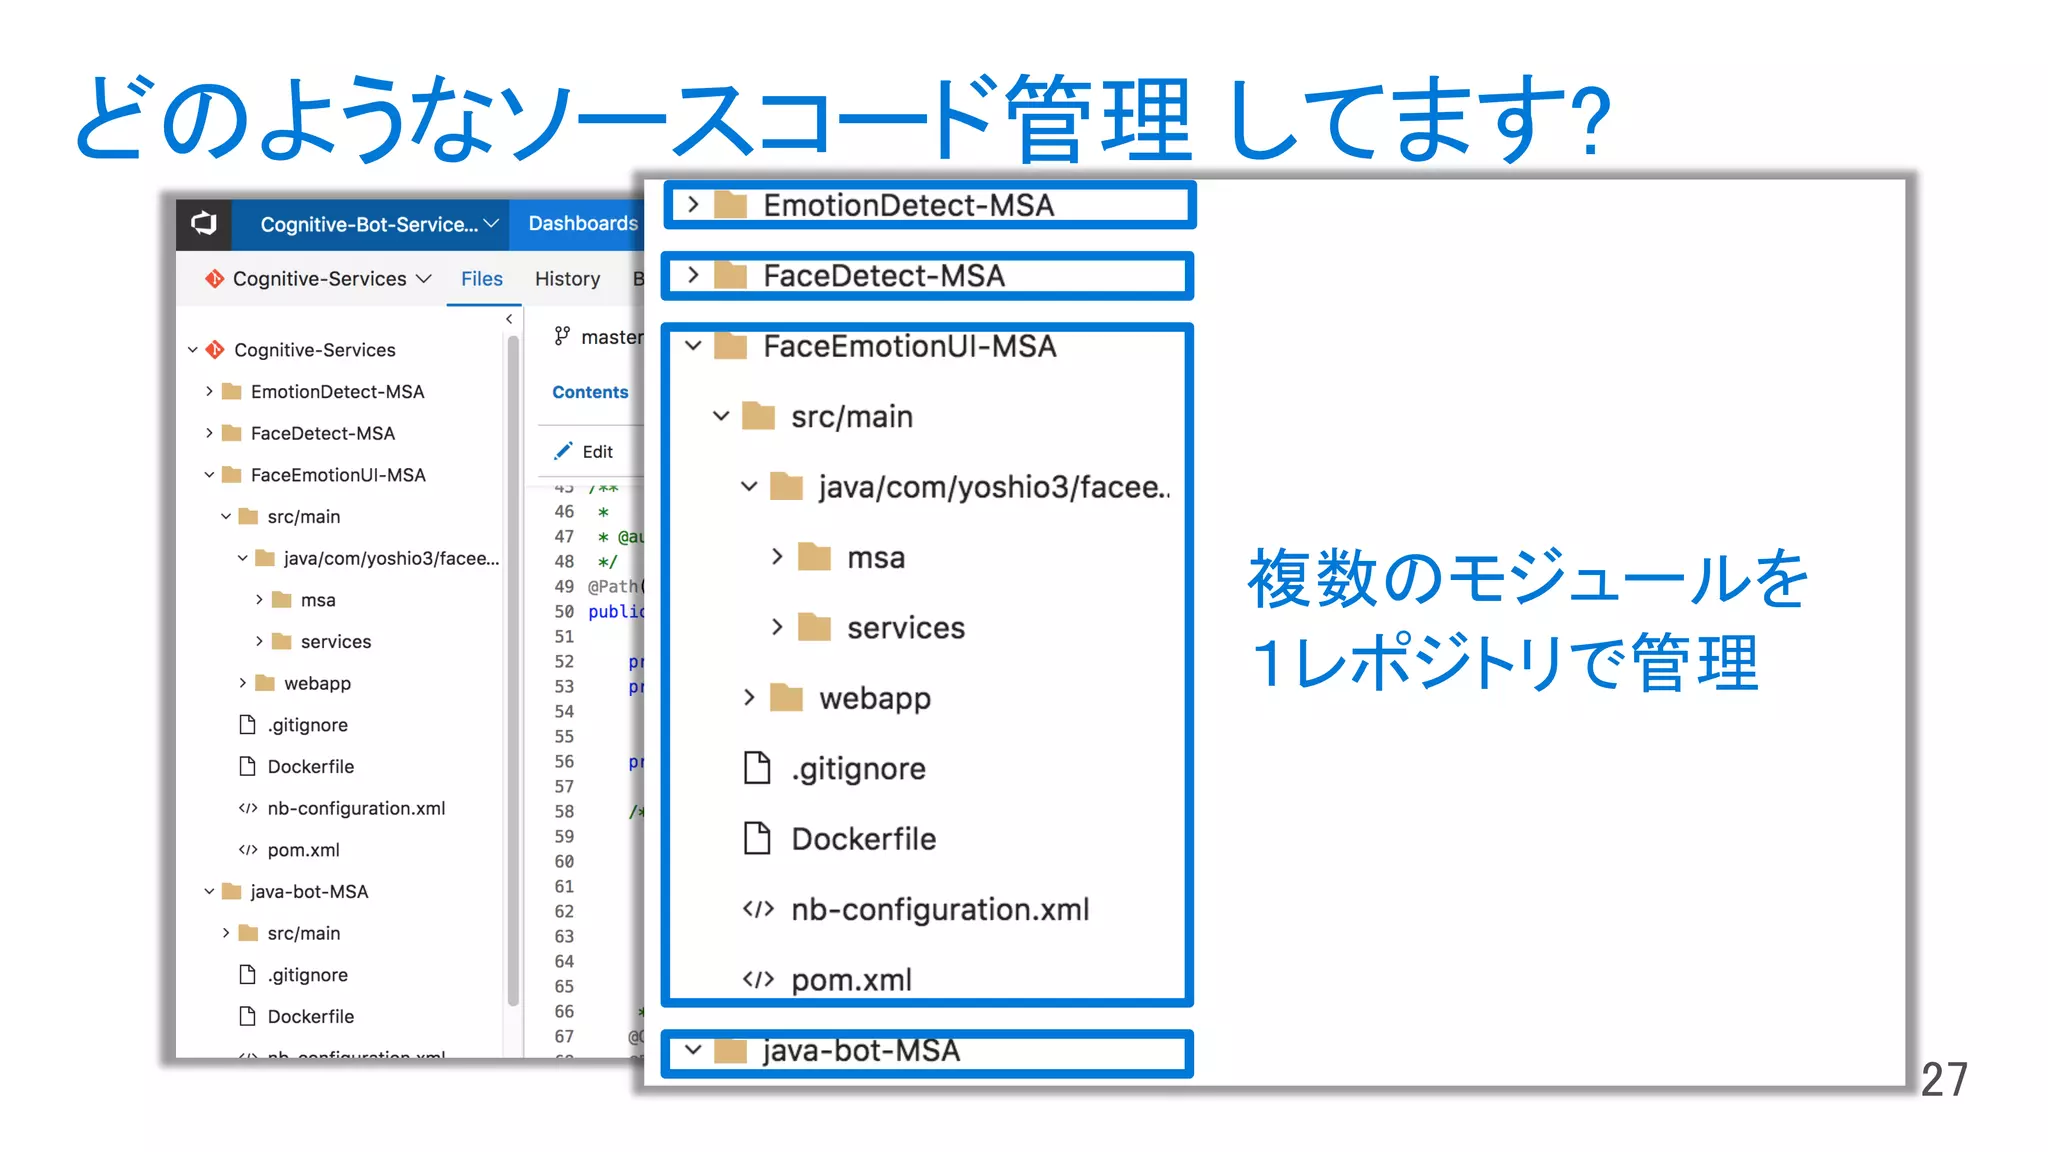Screen dimensions: 2048x1152
Task: Open the History tab
Action: [x=567, y=279]
